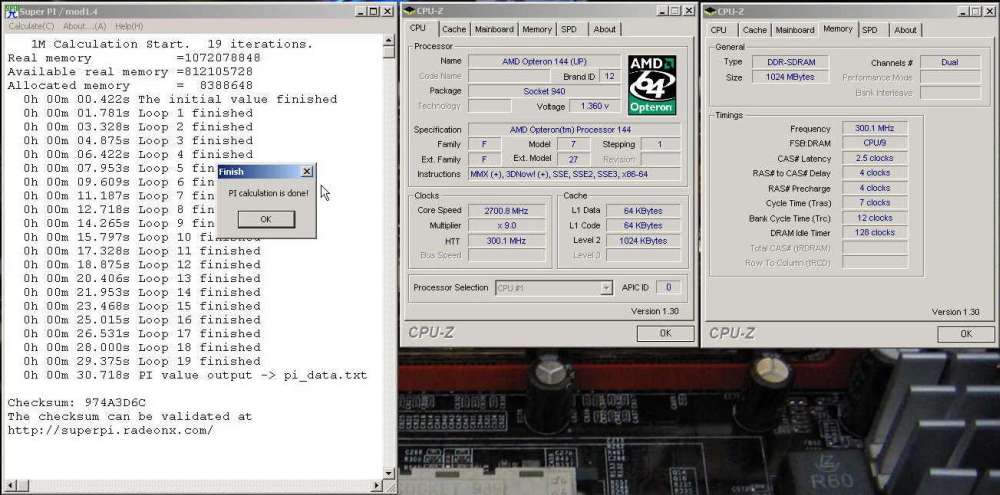The height and width of the screenshot is (495, 1000).
Task: Switch to SPD tab in right CPU-Z window
Action: coord(870,30)
